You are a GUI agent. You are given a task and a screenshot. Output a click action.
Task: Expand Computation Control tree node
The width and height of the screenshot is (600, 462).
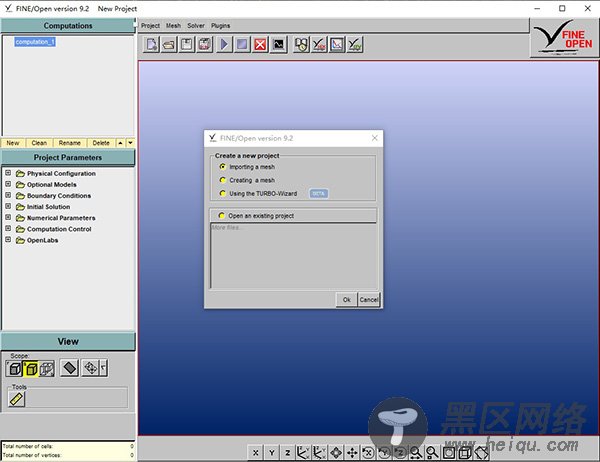[8, 229]
